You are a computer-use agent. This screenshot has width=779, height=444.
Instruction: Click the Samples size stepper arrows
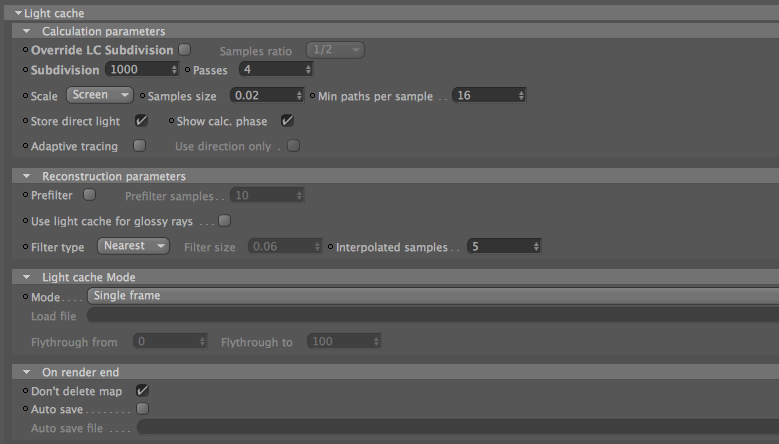(299, 95)
